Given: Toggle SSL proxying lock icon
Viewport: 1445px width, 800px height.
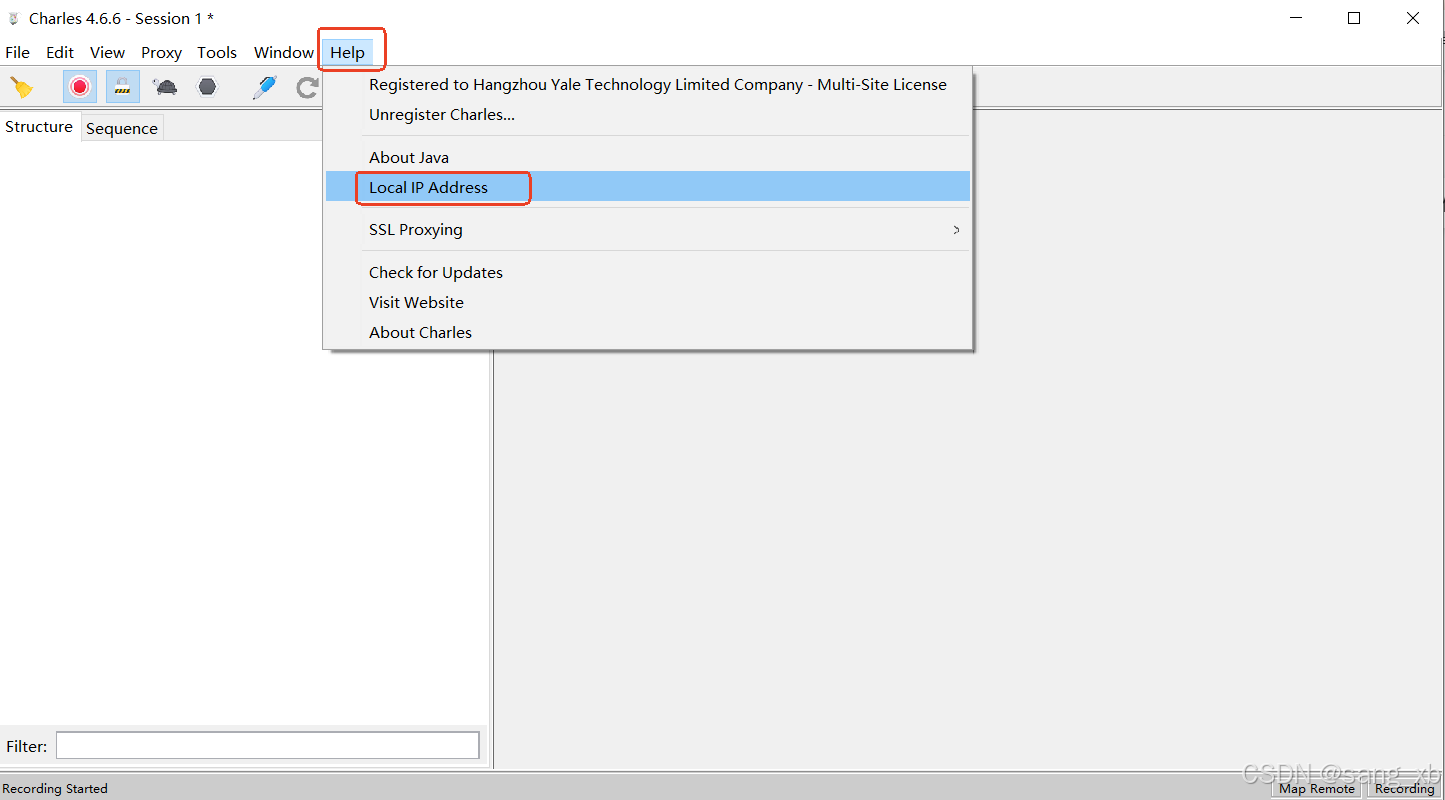Looking at the screenshot, I should coord(123,87).
